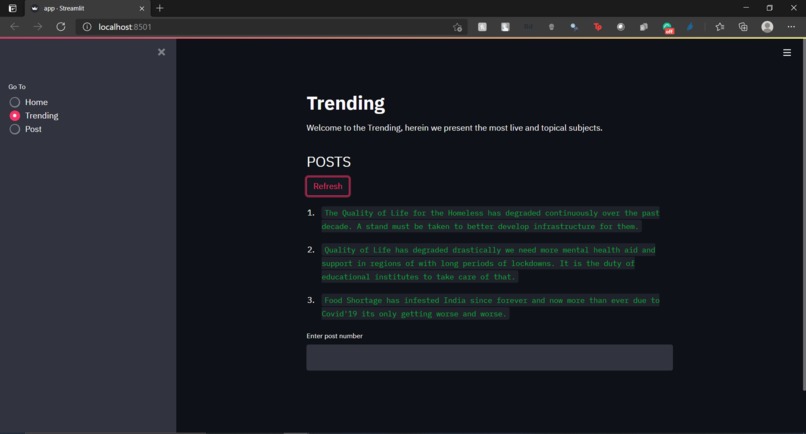The image size is (806, 434).
Task: Click the browser back arrow
Action: click(x=14, y=27)
